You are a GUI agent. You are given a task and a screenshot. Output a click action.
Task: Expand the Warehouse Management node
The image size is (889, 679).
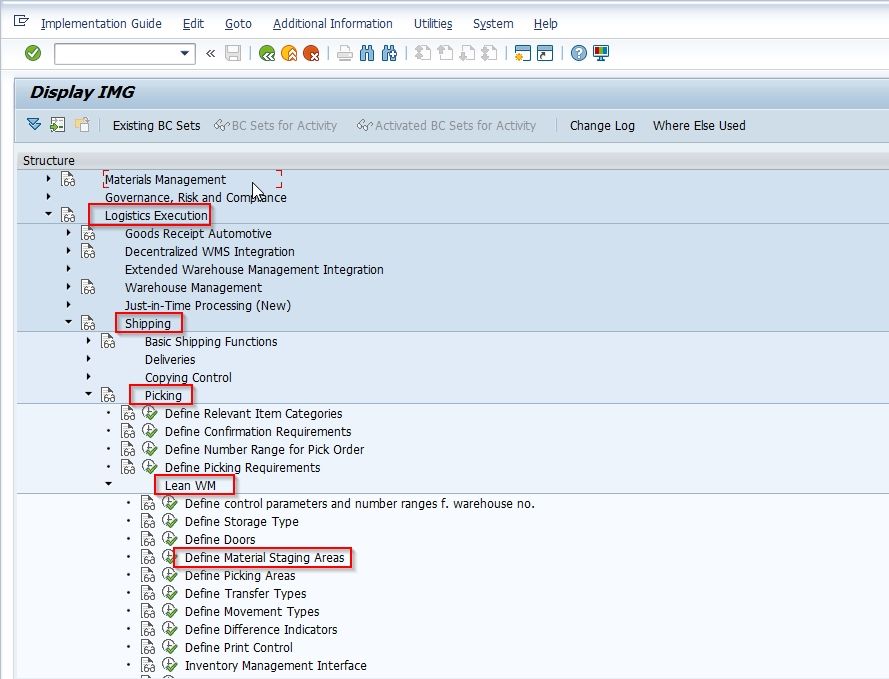click(x=69, y=286)
